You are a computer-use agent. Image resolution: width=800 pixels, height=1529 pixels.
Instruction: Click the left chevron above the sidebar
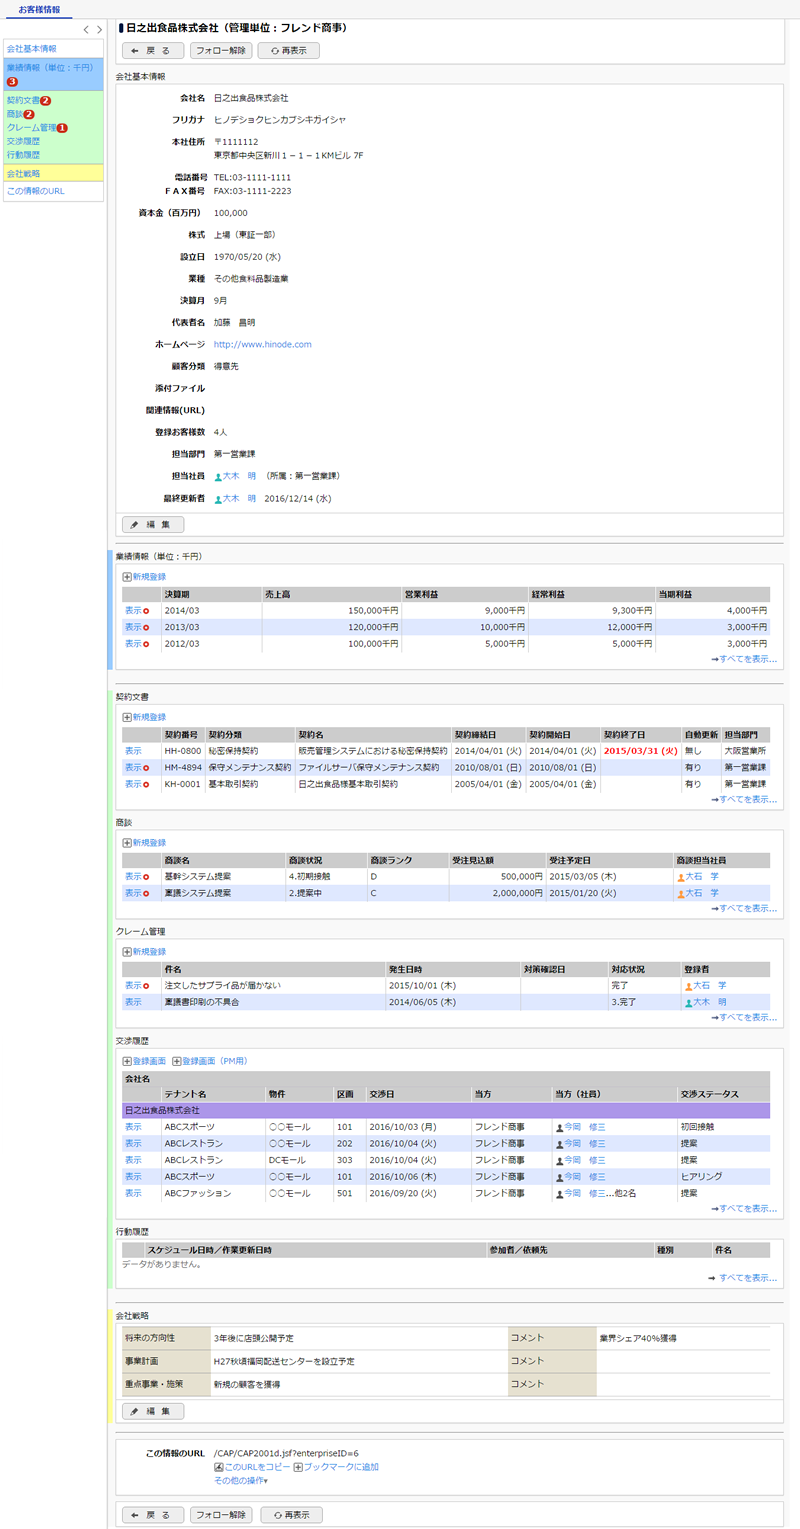pyautogui.click(x=86, y=30)
